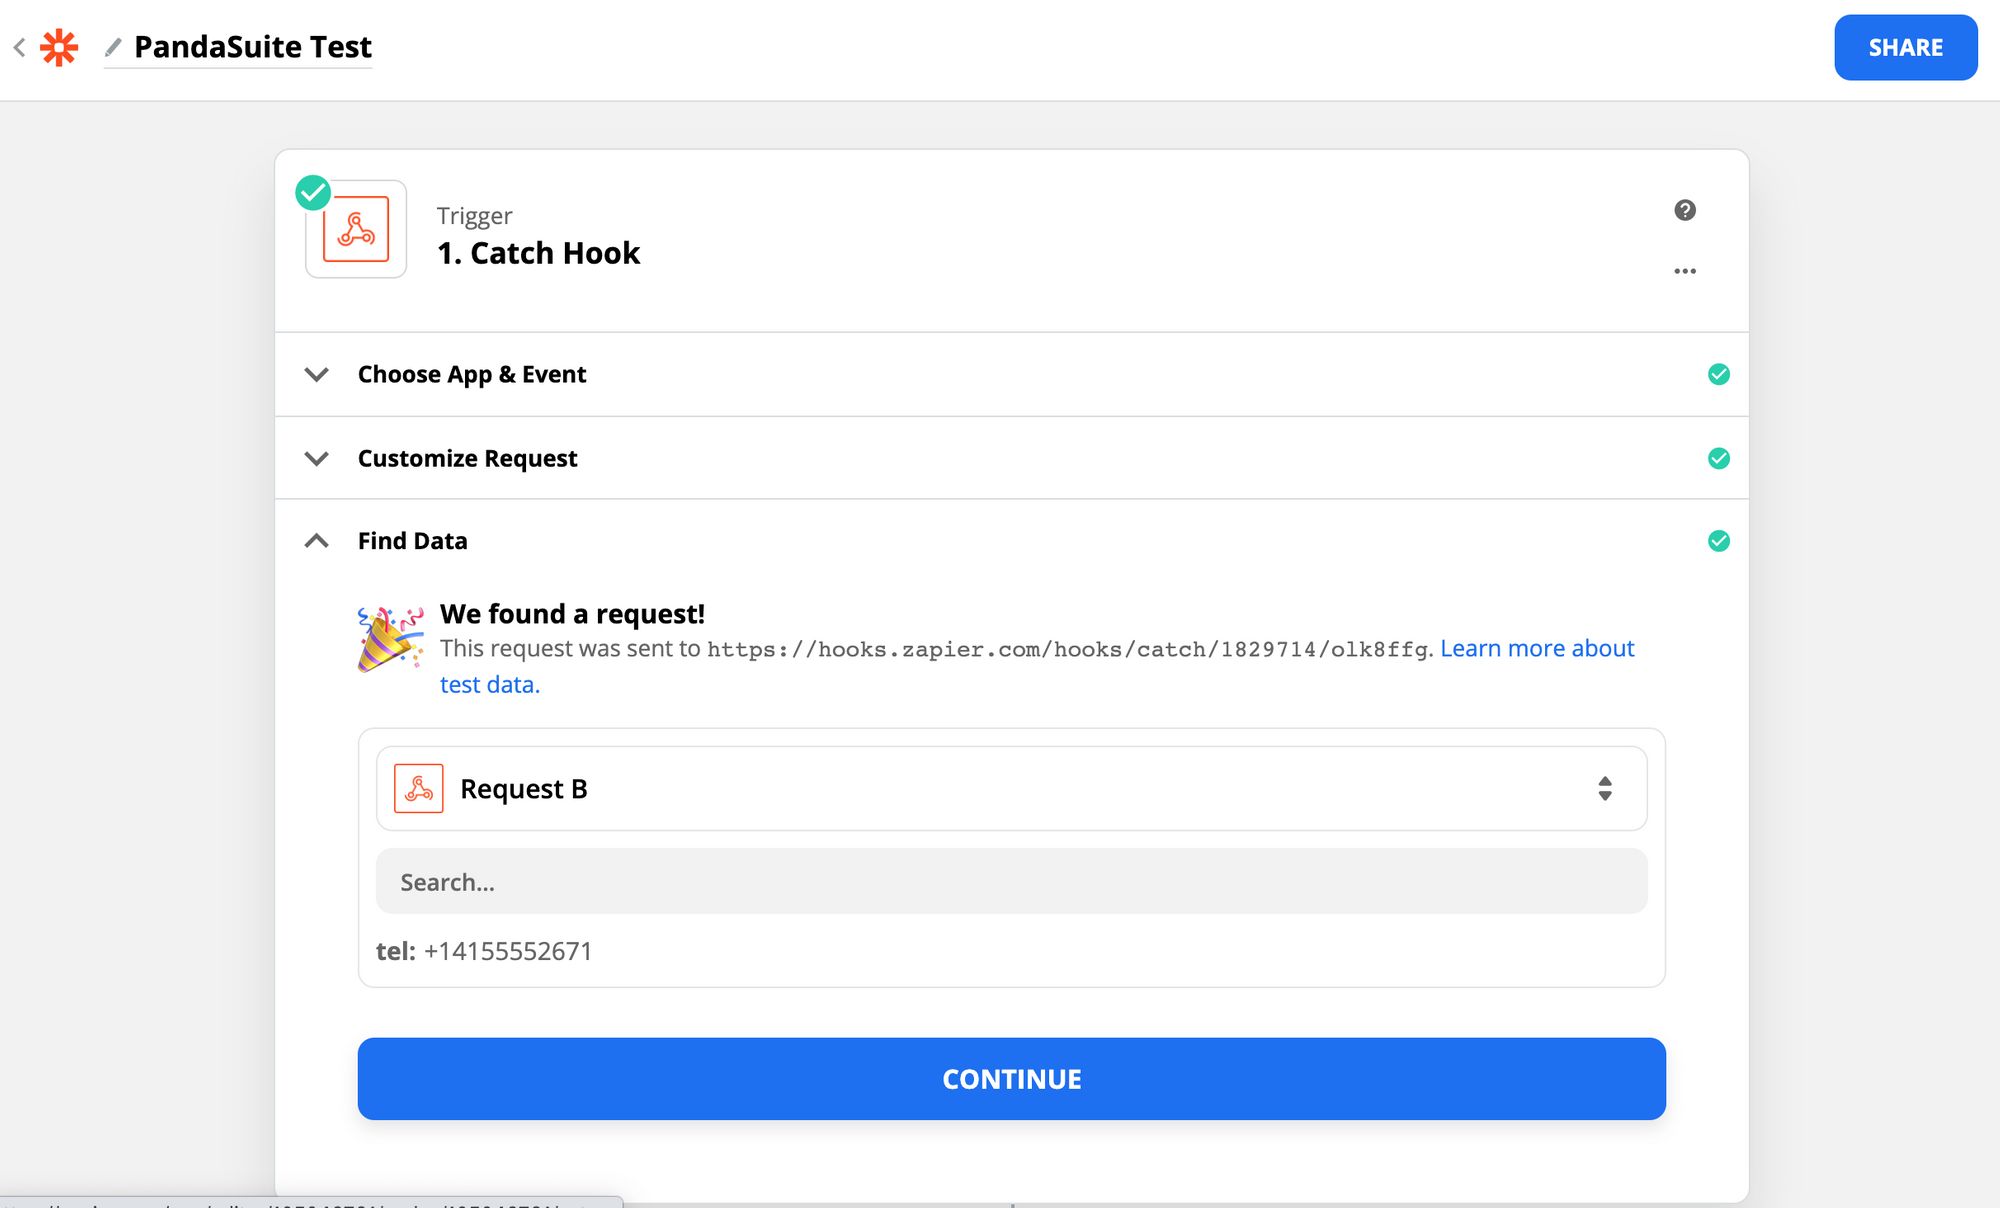Select the Catch Hook webhook icon
This screenshot has height=1208, width=2000.
355,229
